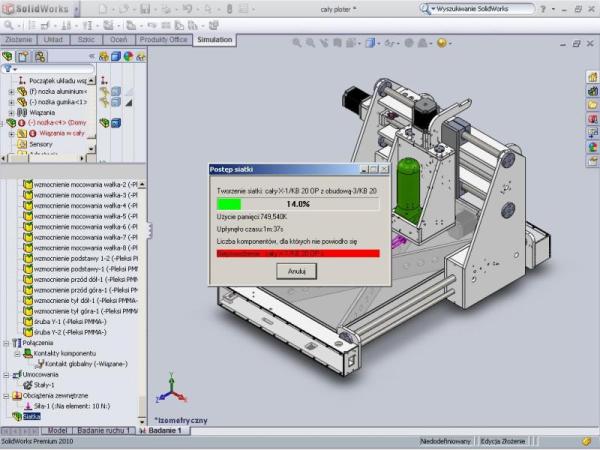This screenshot has width=600, height=450.
Task: Switch to the Produkty Office tab
Action: [163, 40]
